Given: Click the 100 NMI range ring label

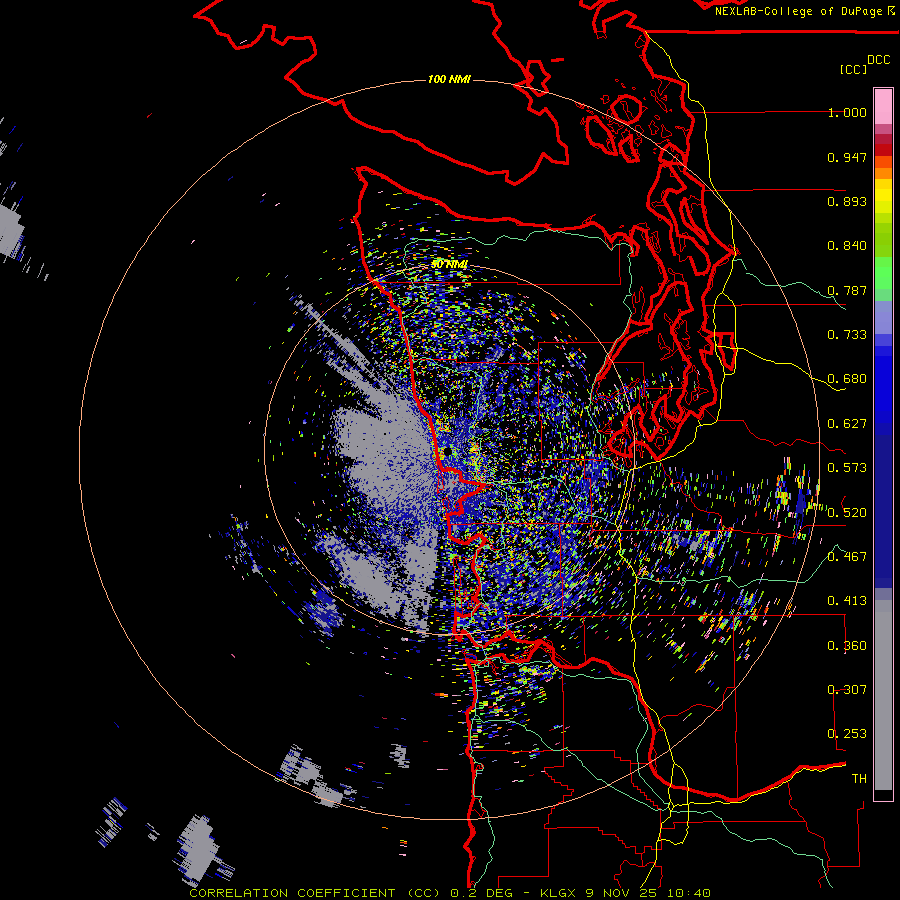Looking at the screenshot, I should click(449, 79).
